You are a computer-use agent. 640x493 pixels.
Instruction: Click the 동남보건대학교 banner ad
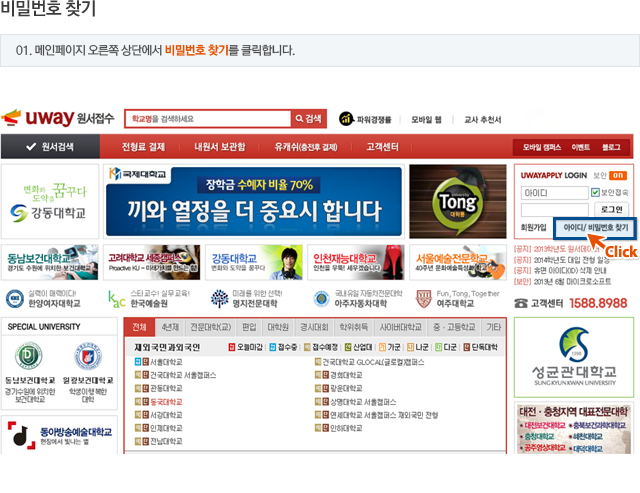pyautogui.click(x=50, y=262)
